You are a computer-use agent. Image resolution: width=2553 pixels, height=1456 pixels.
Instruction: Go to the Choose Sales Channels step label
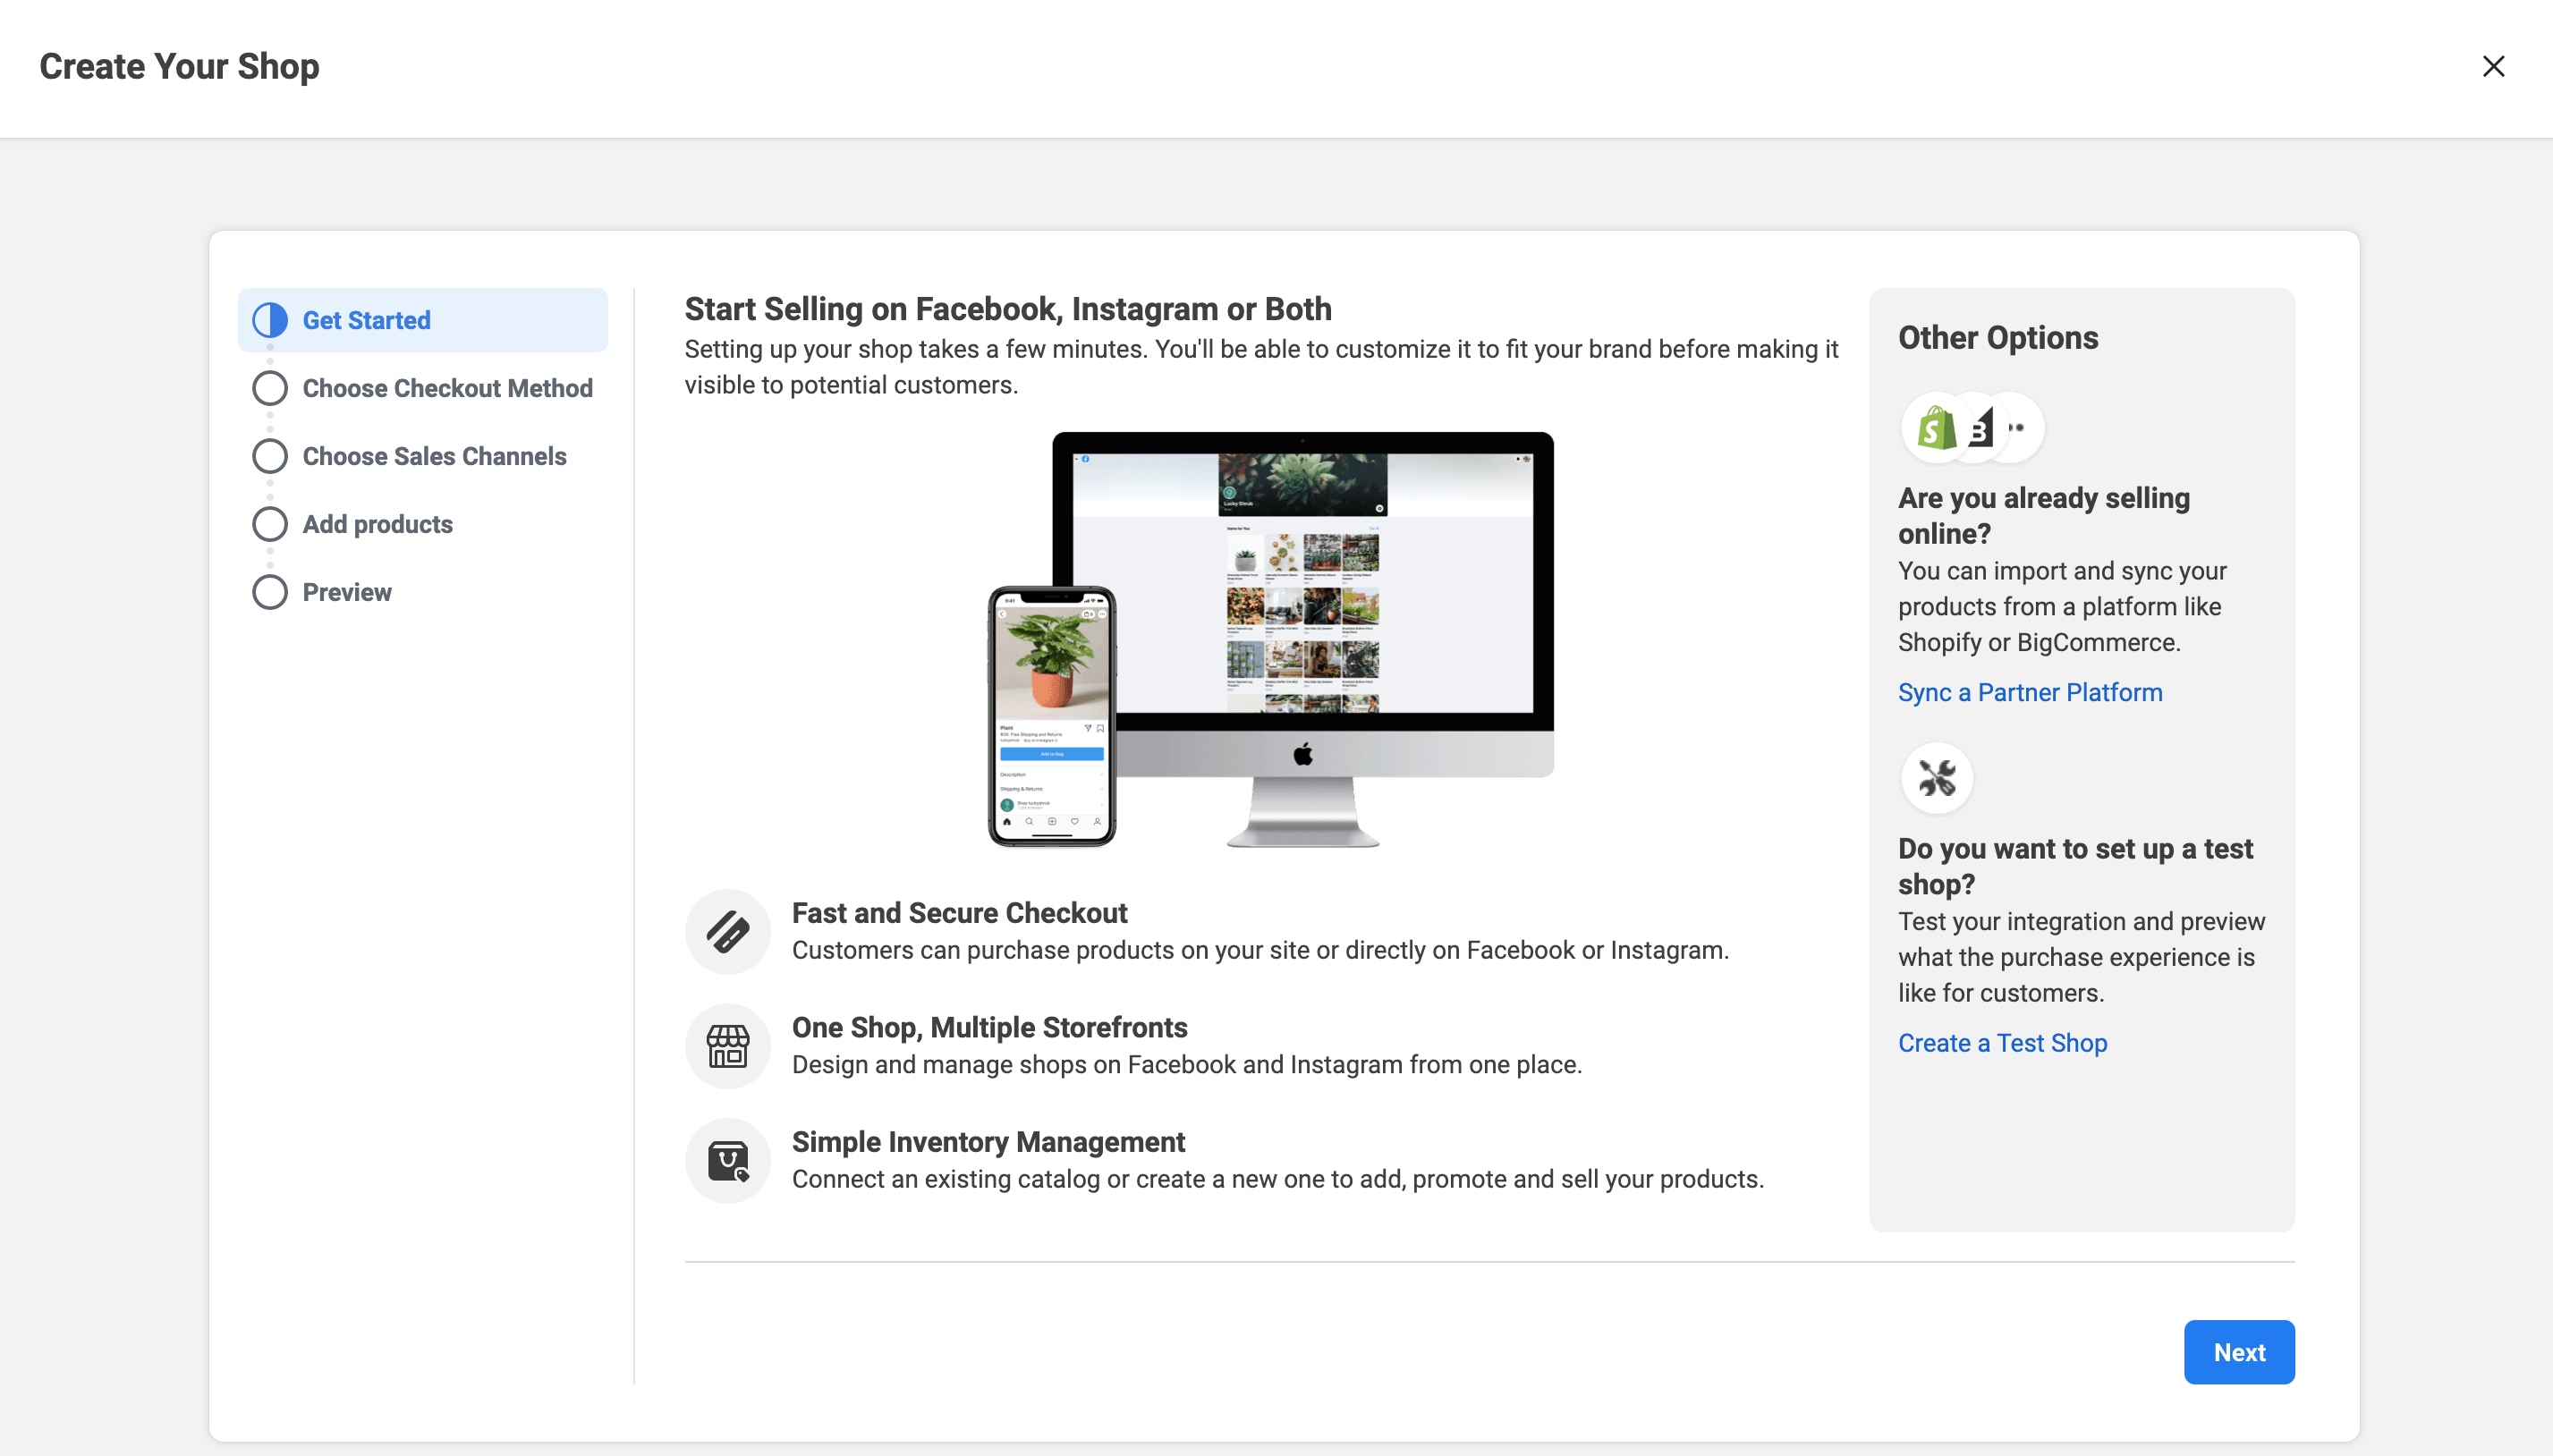coord(434,456)
